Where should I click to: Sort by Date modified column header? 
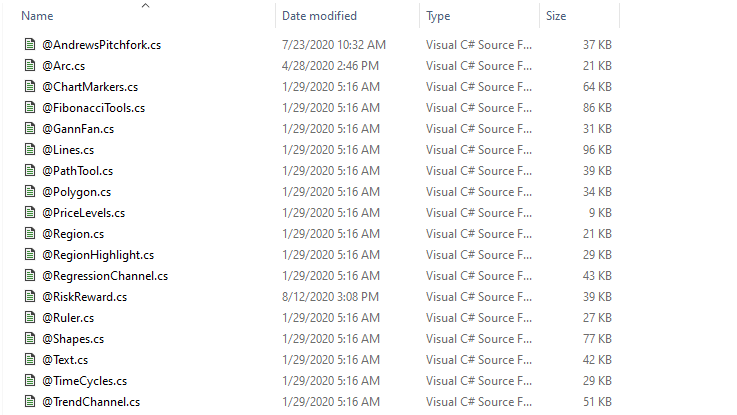(319, 16)
